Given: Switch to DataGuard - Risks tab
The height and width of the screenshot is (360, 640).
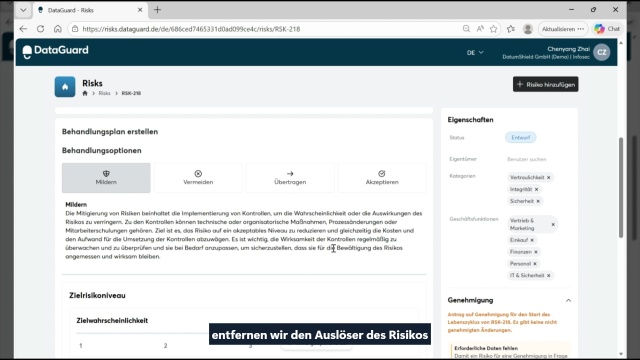Looking at the screenshot, I should click(x=90, y=10).
